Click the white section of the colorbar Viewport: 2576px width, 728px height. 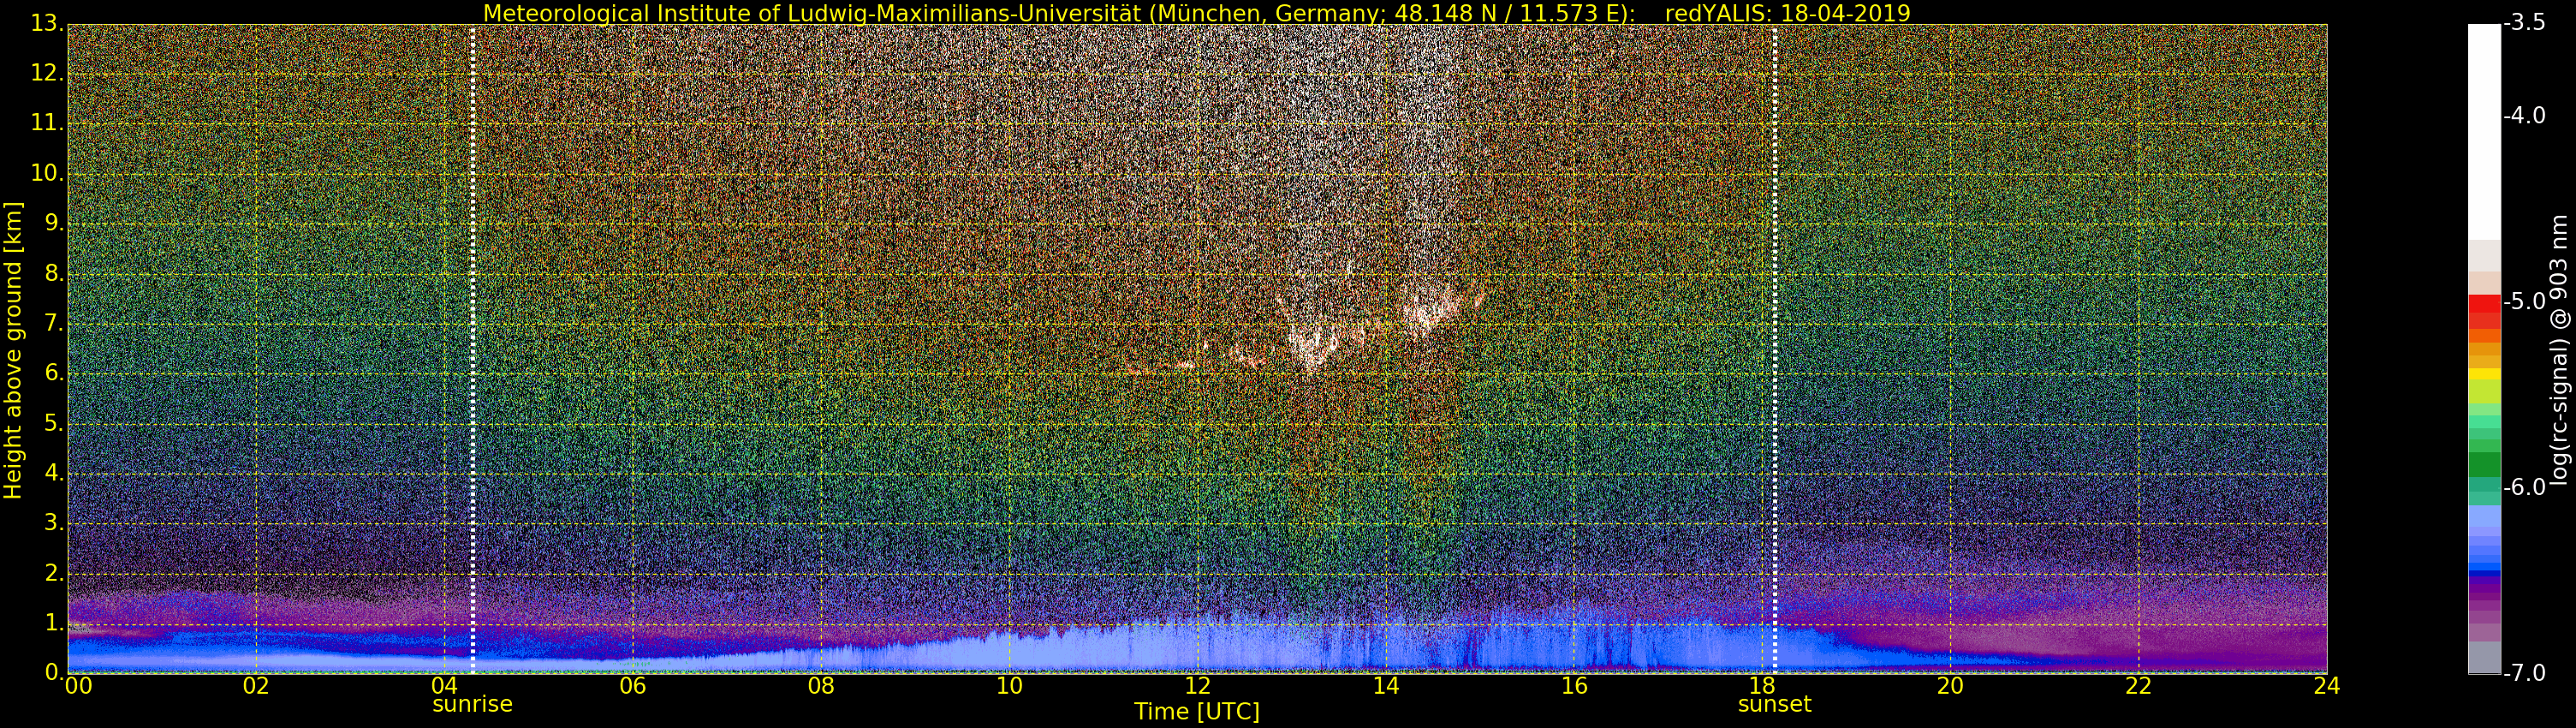pyautogui.click(x=2484, y=131)
